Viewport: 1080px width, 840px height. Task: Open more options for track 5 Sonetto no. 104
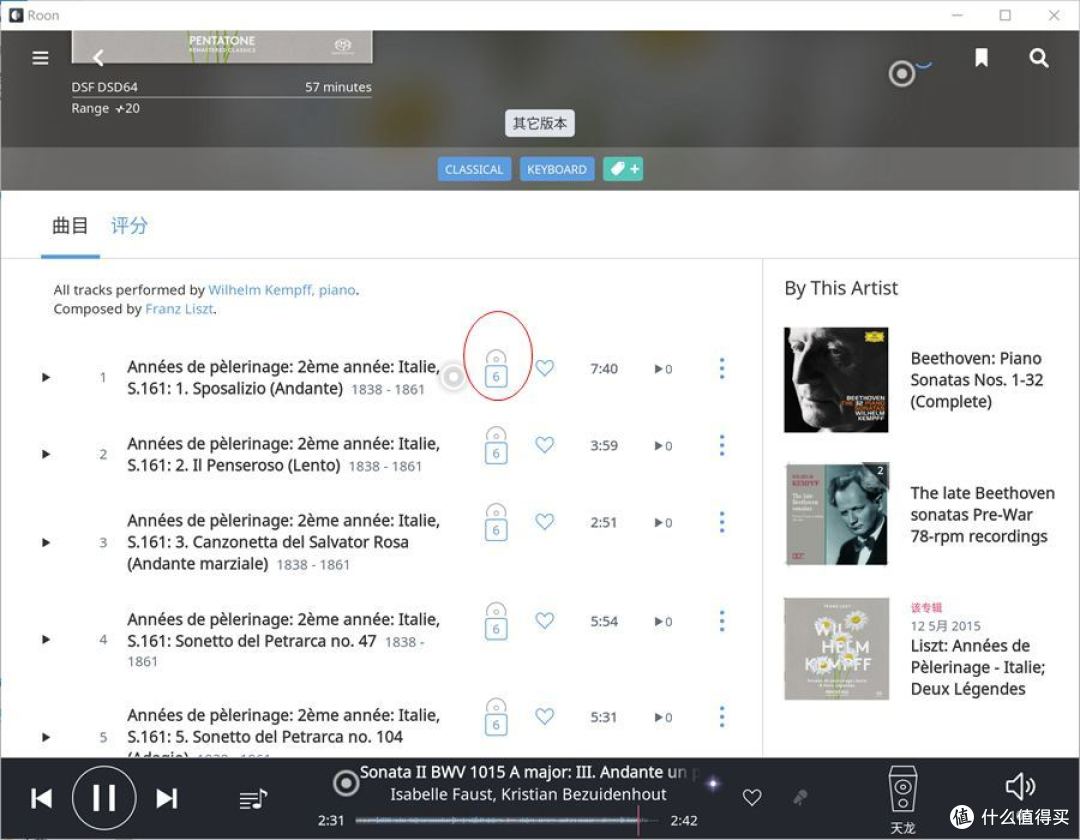(x=722, y=717)
